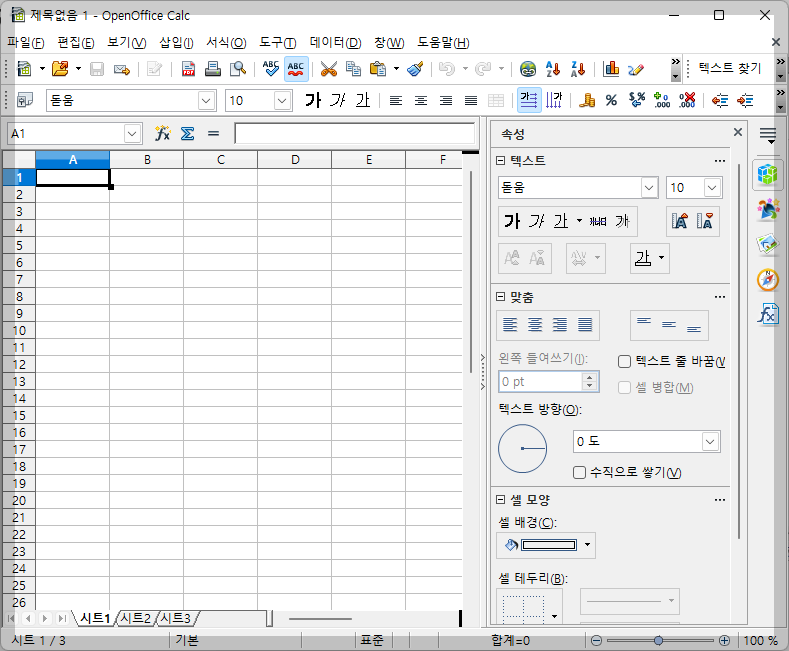Switch to the Sheet2 tab

tap(136, 618)
